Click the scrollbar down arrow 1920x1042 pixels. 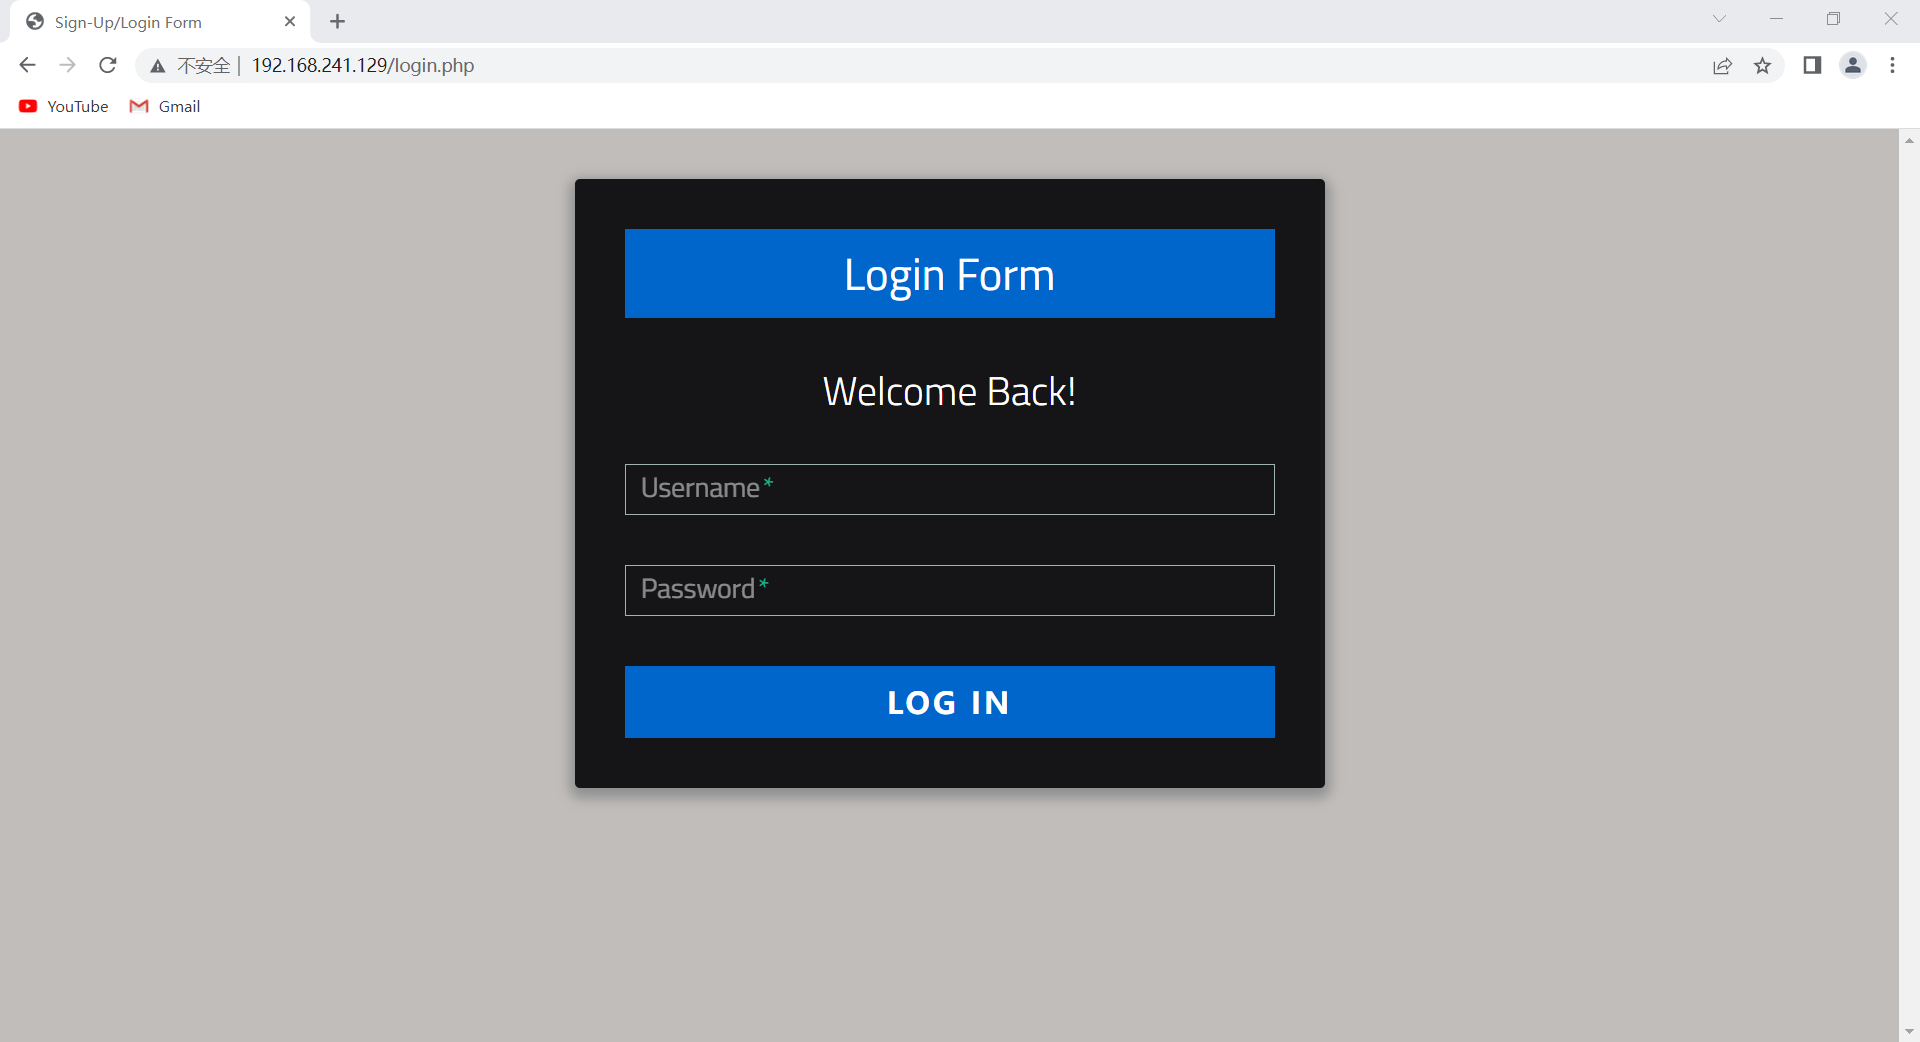coord(1909,1031)
